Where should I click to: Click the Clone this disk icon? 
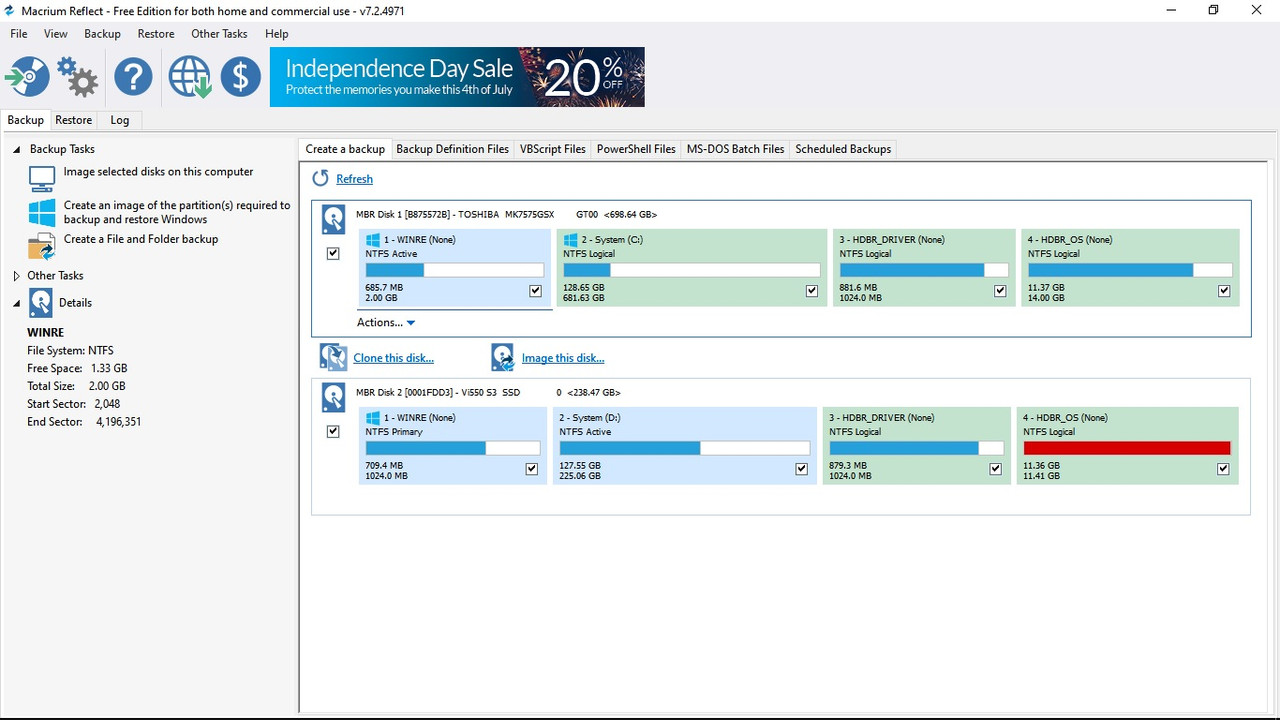click(333, 357)
